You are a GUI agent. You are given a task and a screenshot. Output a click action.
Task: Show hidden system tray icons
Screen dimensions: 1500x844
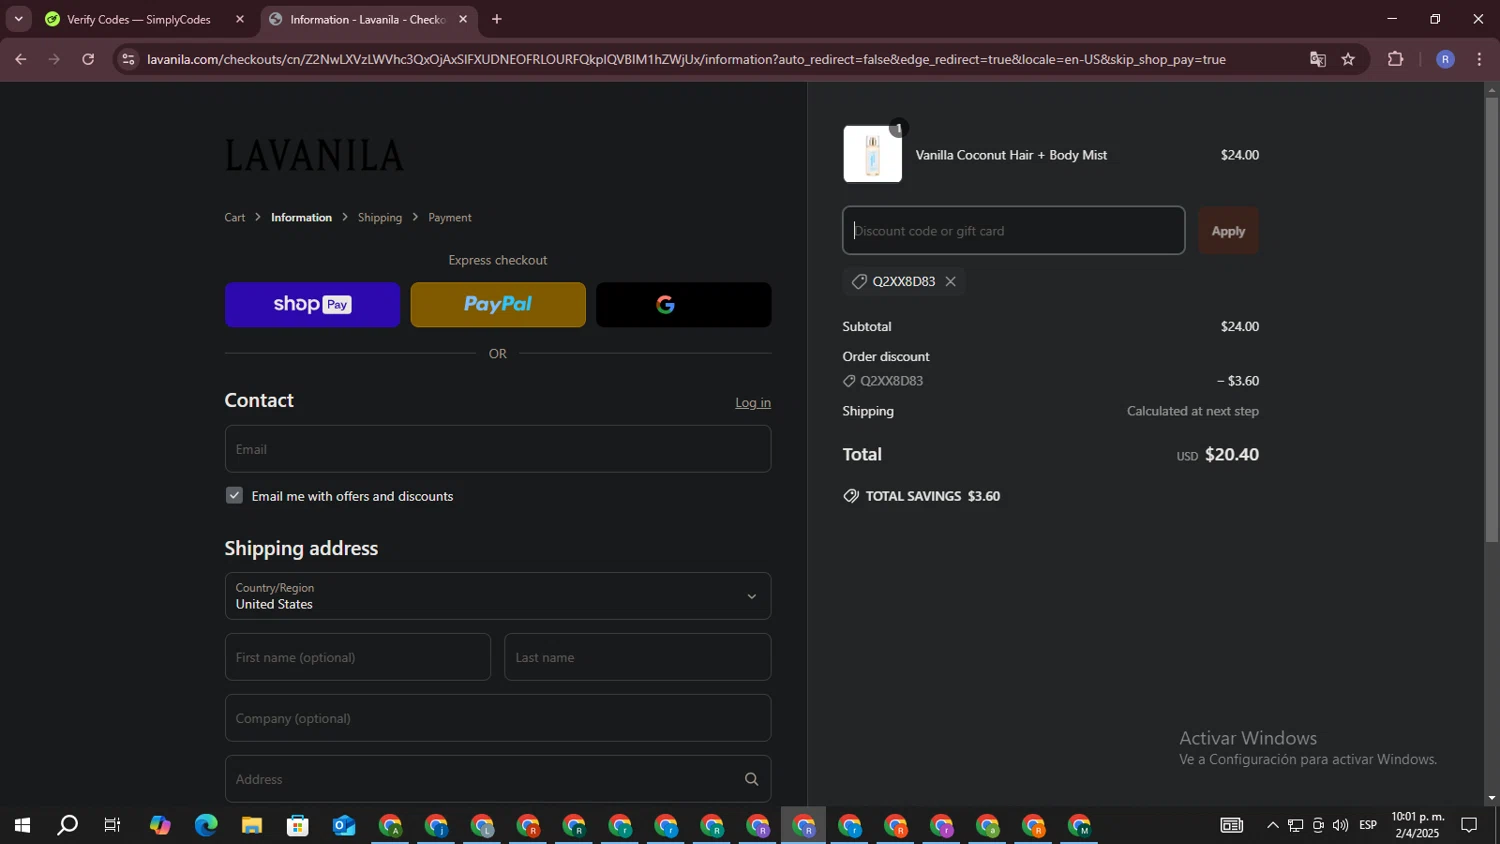[x=1272, y=825]
